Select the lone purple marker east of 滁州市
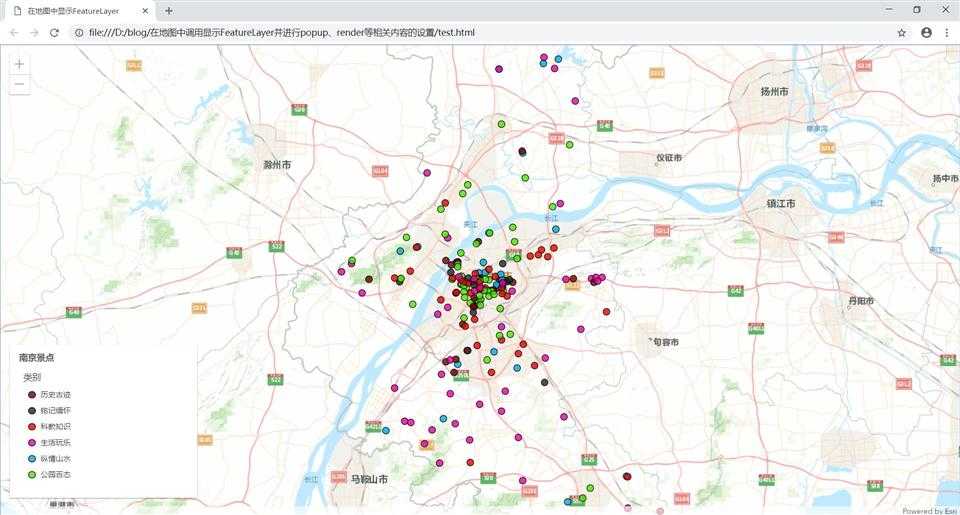Screen dimensions: 960x515 [427, 173]
